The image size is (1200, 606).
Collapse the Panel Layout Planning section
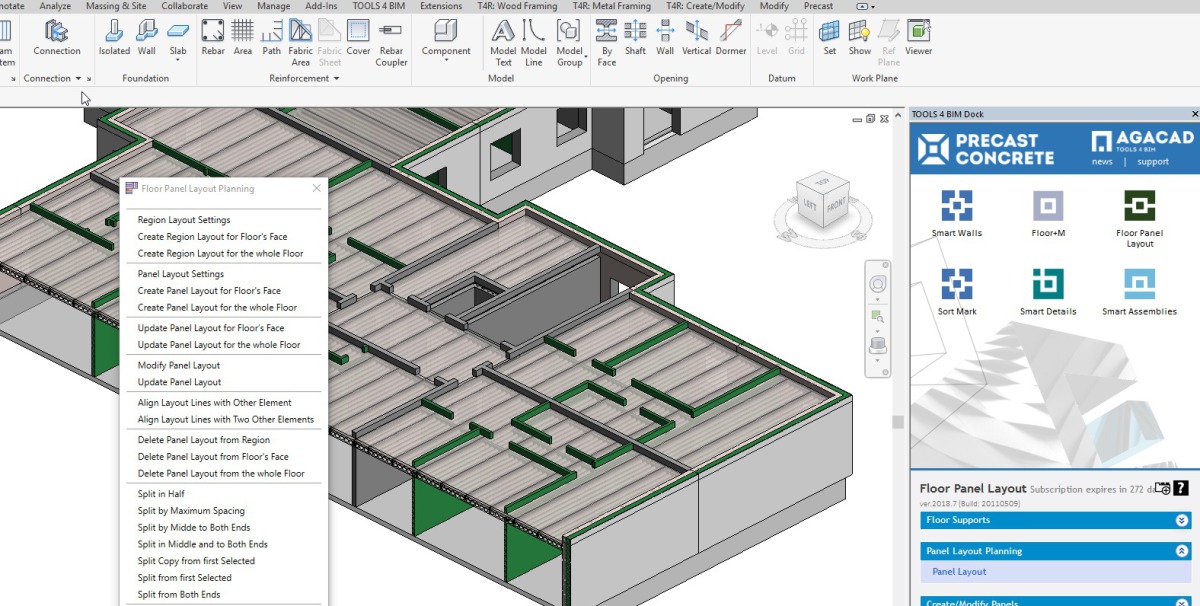point(1182,551)
